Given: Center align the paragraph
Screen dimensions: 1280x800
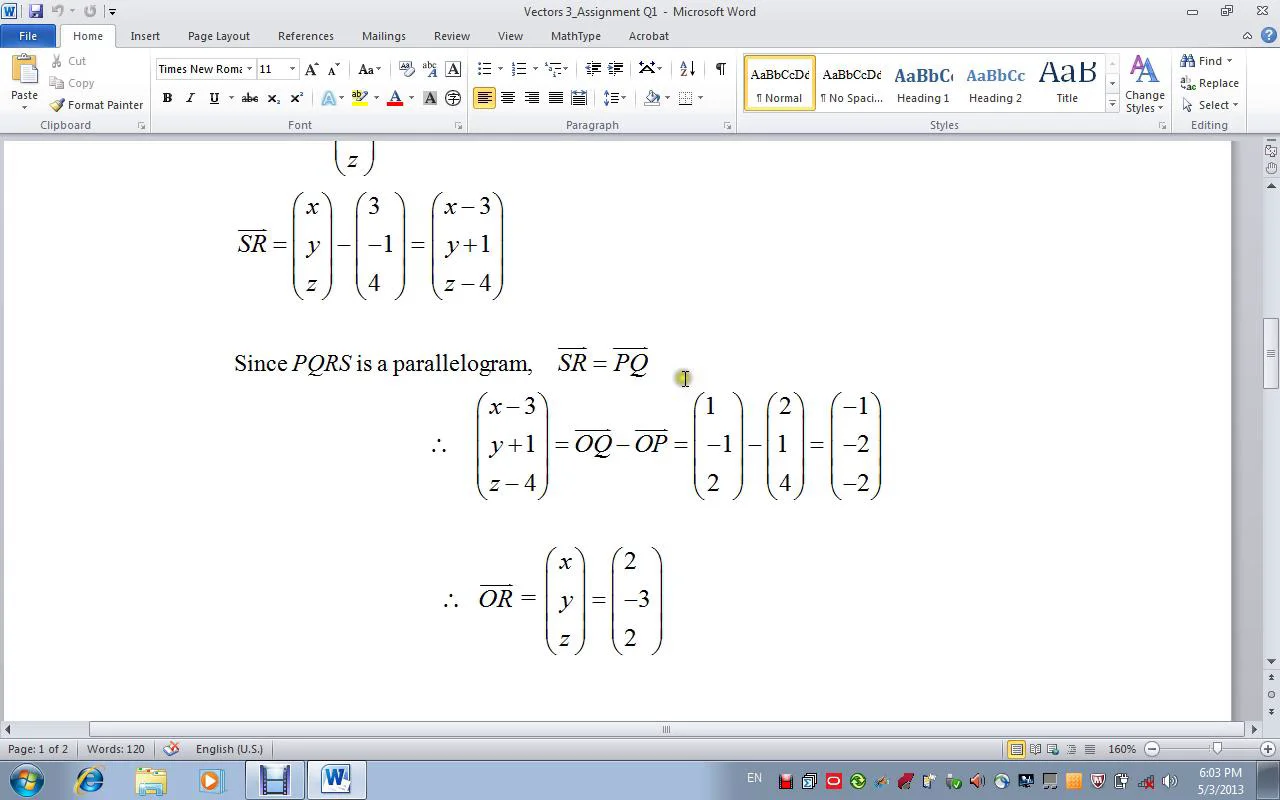Looking at the screenshot, I should click(x=508, y=98).
